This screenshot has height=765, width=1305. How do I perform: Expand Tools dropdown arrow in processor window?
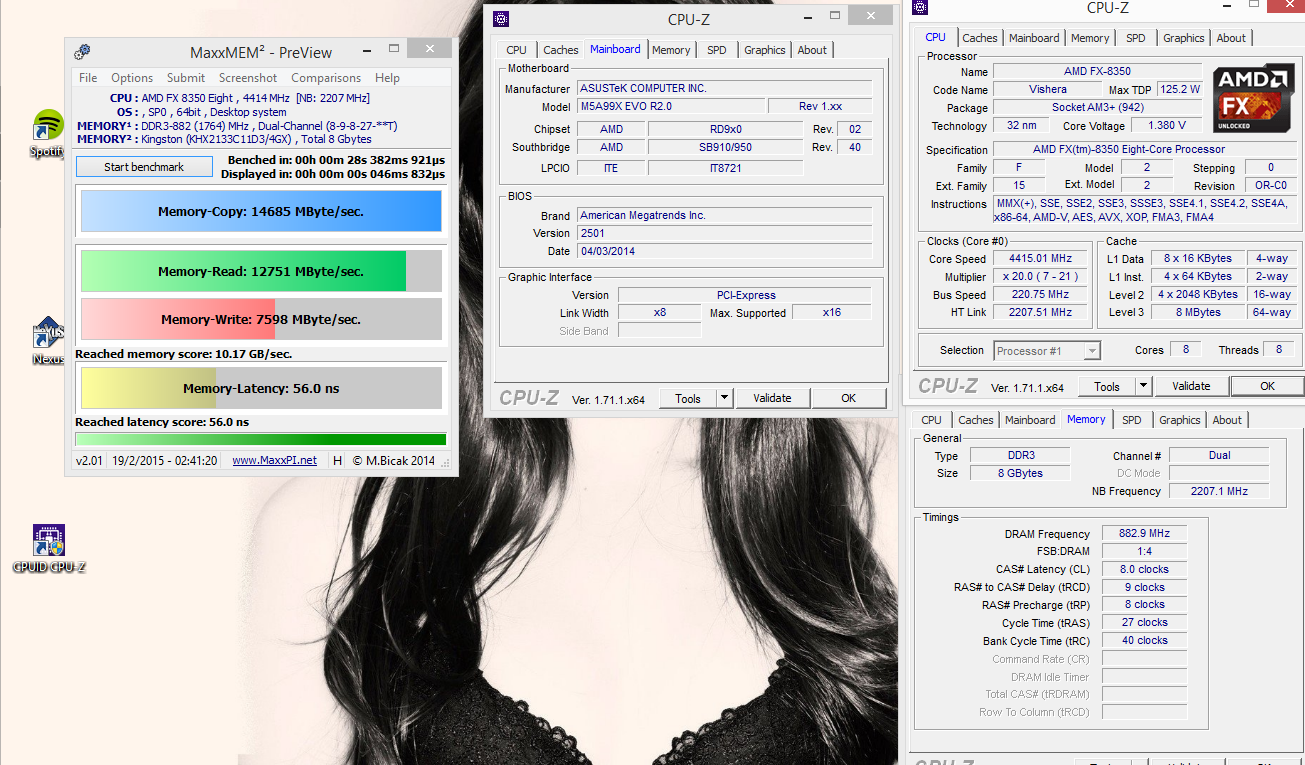tap(1143, 386)
